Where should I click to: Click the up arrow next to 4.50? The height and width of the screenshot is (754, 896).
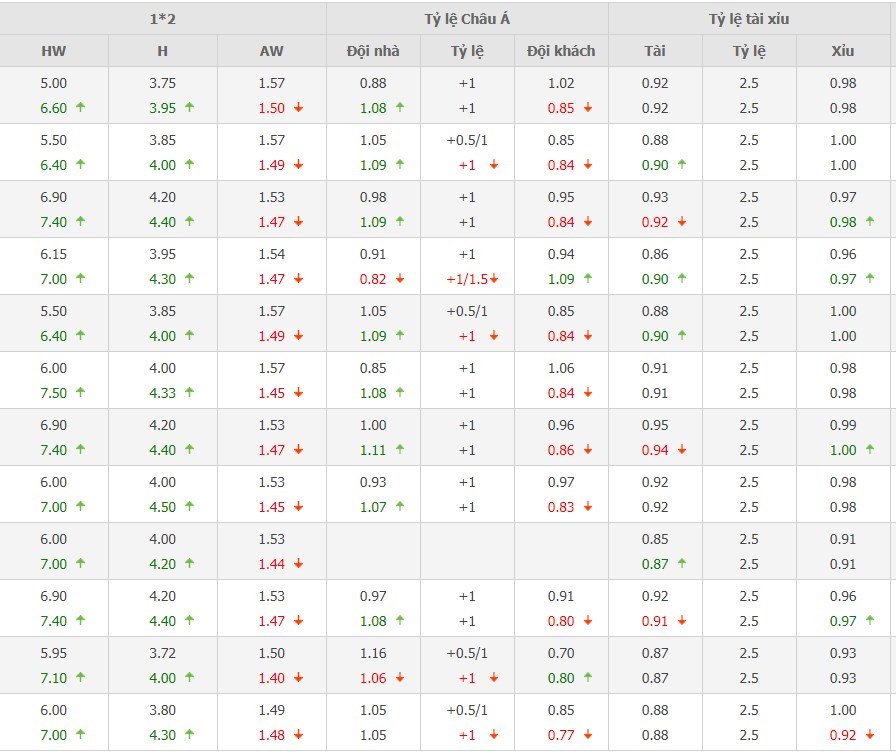point(189,507)
